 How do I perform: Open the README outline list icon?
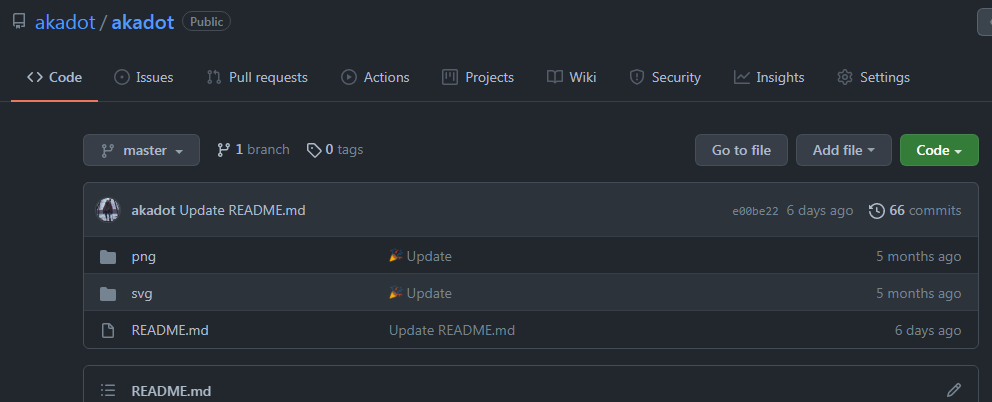point(108,391)
